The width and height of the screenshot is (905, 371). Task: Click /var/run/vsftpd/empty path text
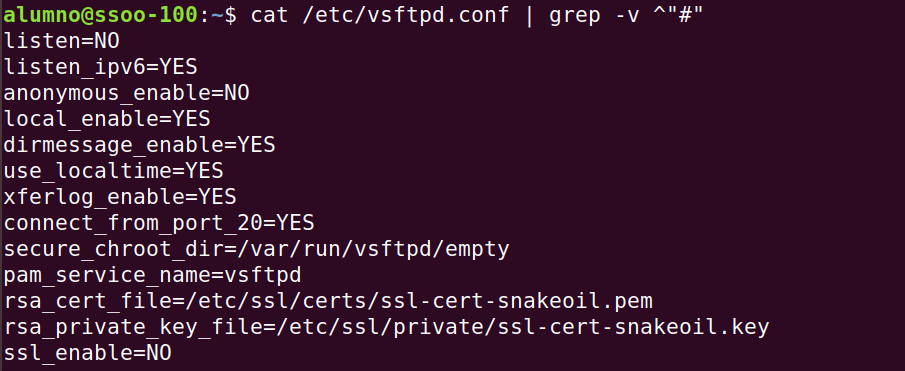pyautogui.click(x=373, y=249)
